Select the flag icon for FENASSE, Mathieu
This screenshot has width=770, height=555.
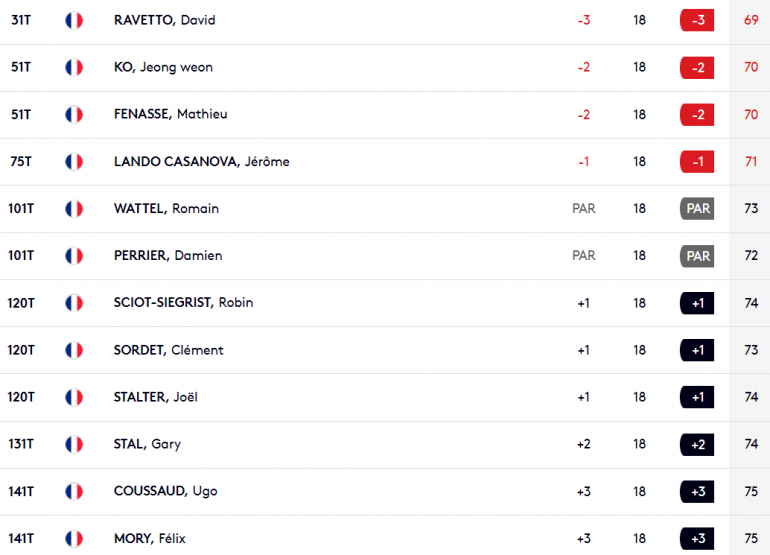click(x=74, y=114)
